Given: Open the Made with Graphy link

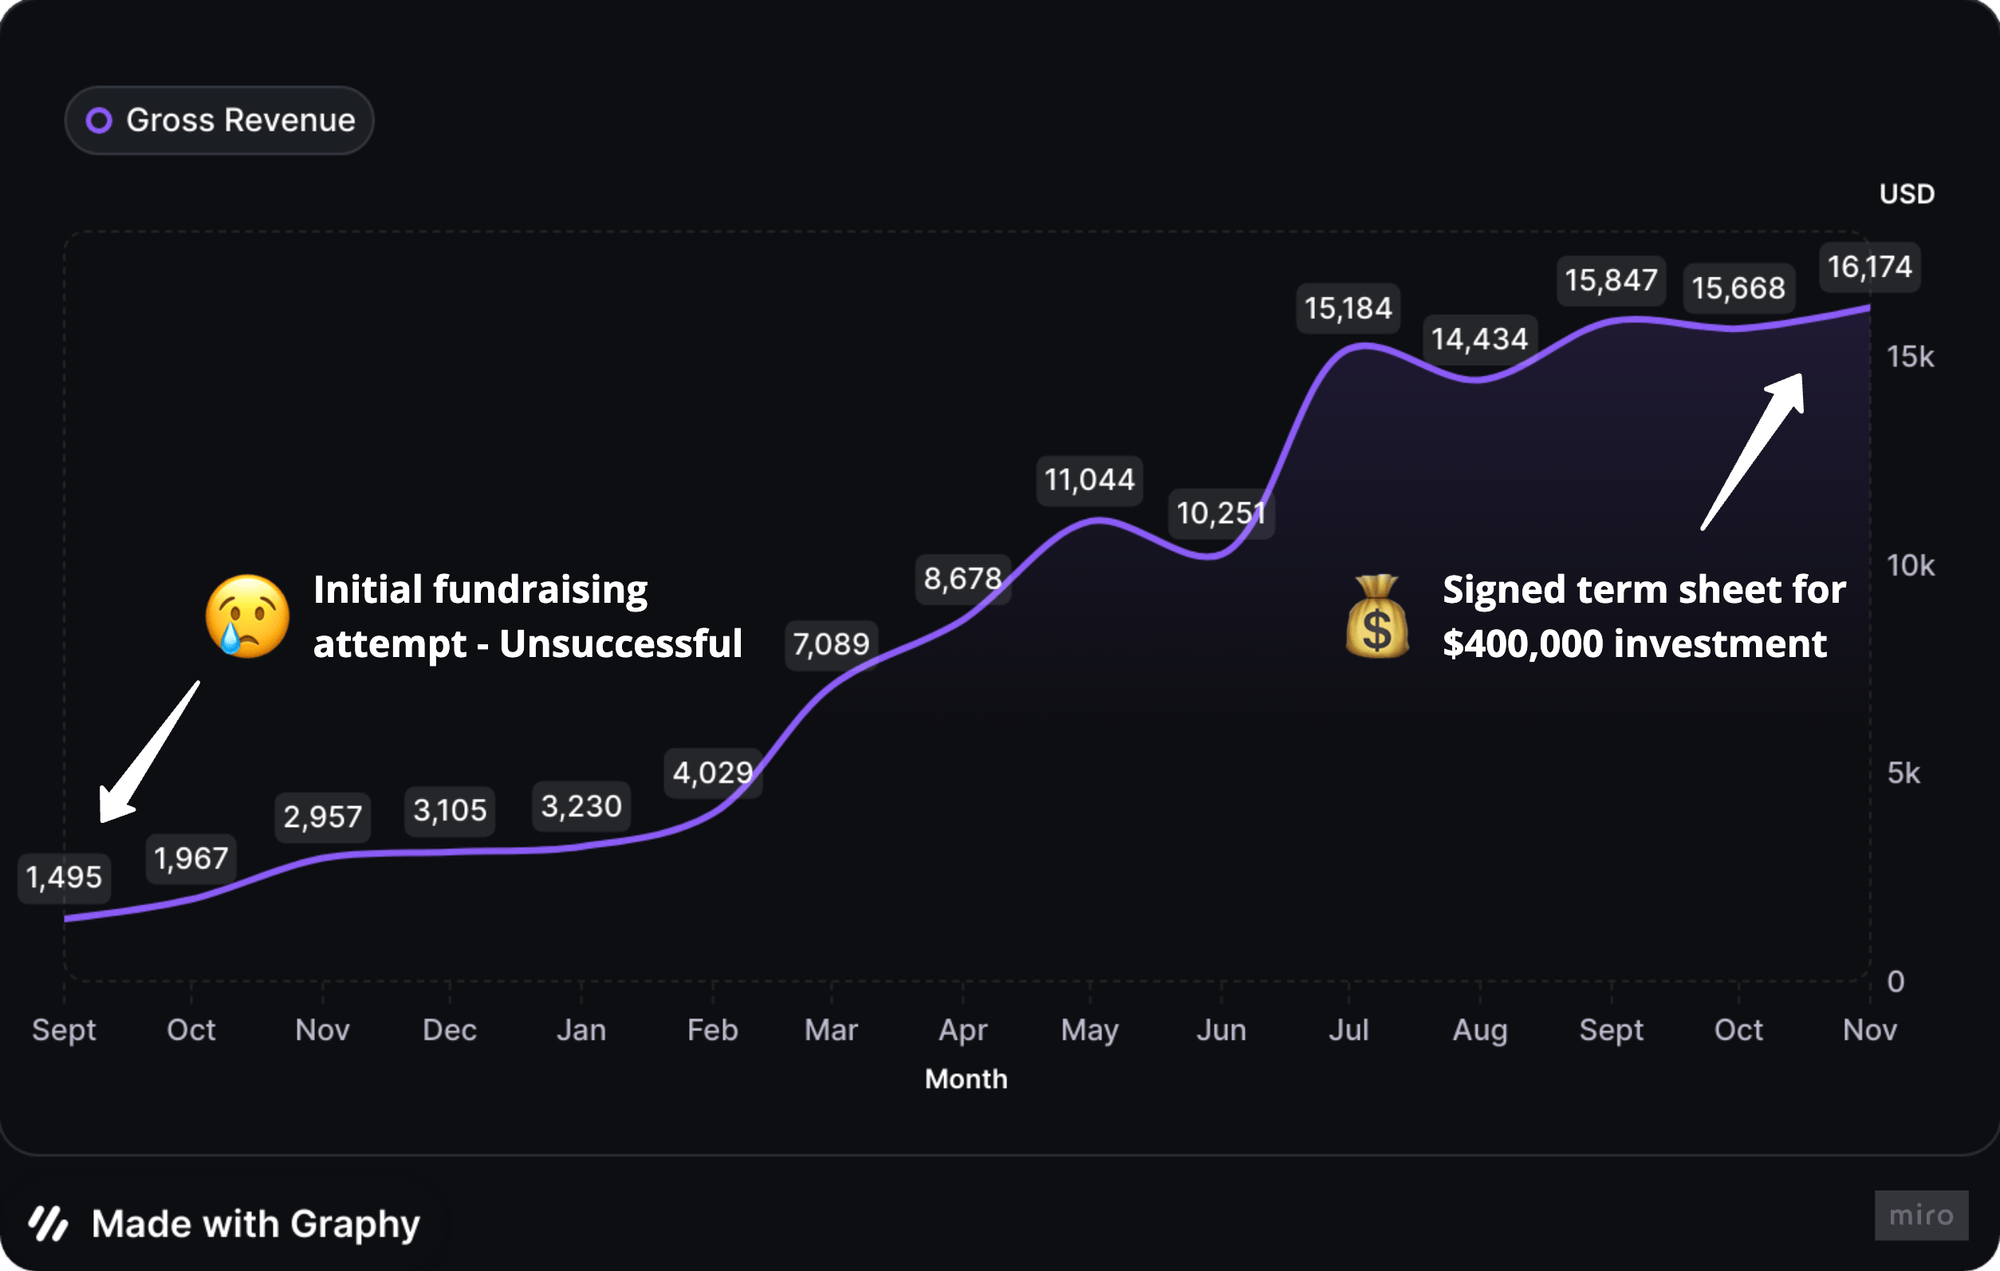Looking at the screenshot, I should point(255,1224).
